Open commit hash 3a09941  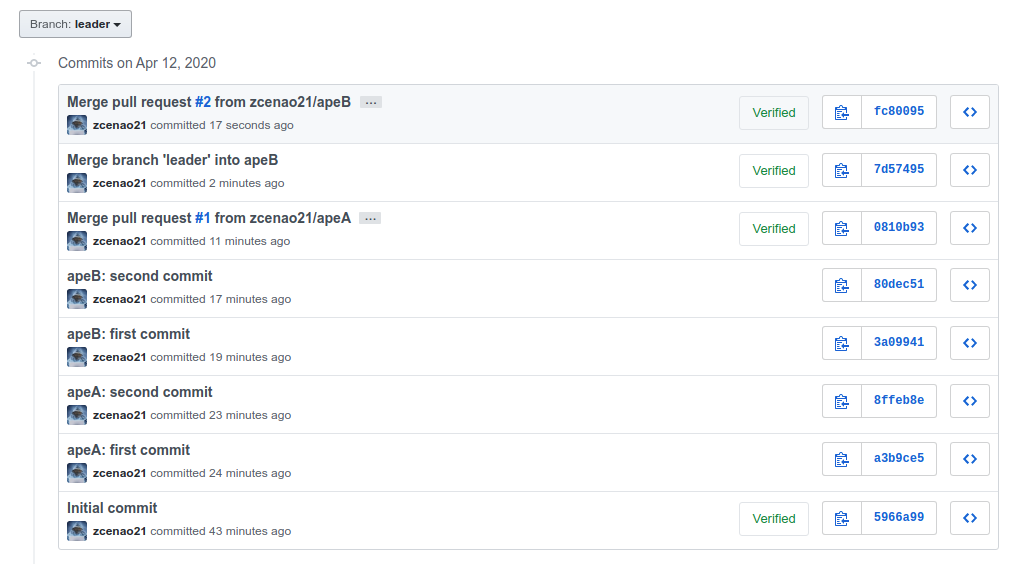coord(899,343)
